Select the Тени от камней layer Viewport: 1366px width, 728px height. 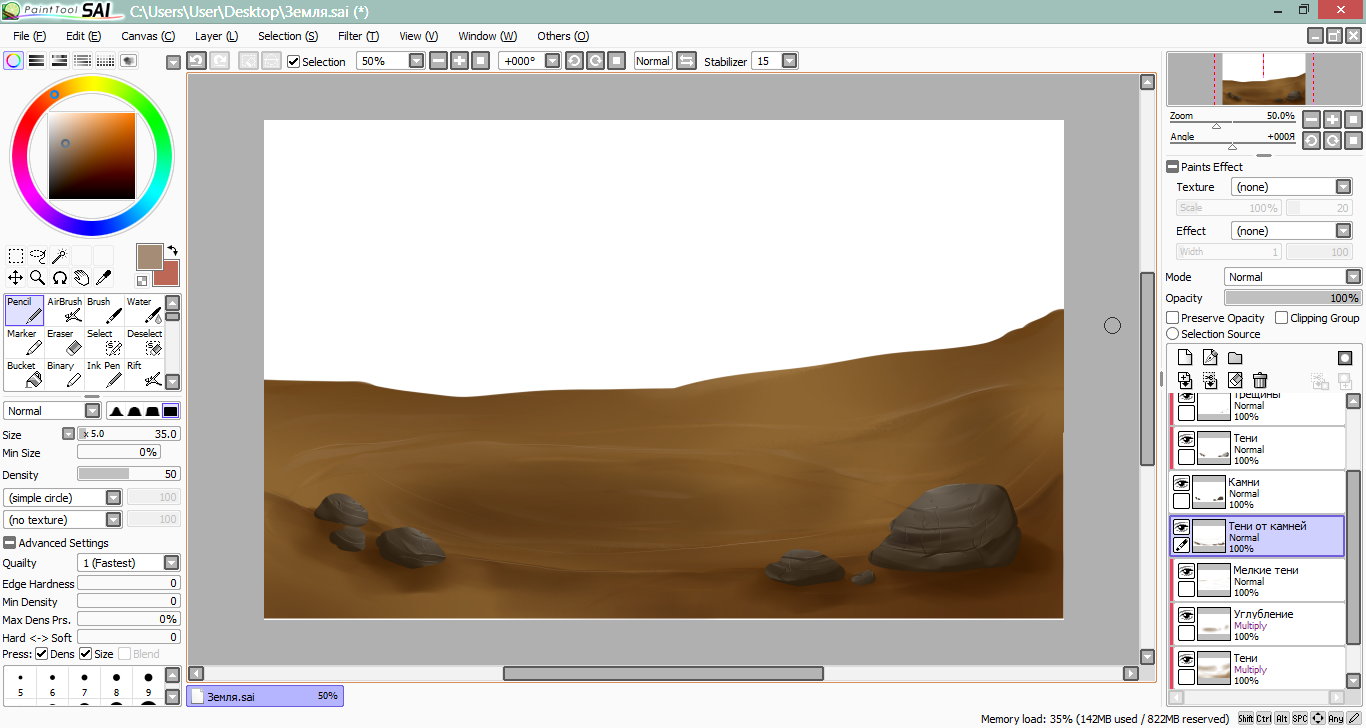(1258, 536)
